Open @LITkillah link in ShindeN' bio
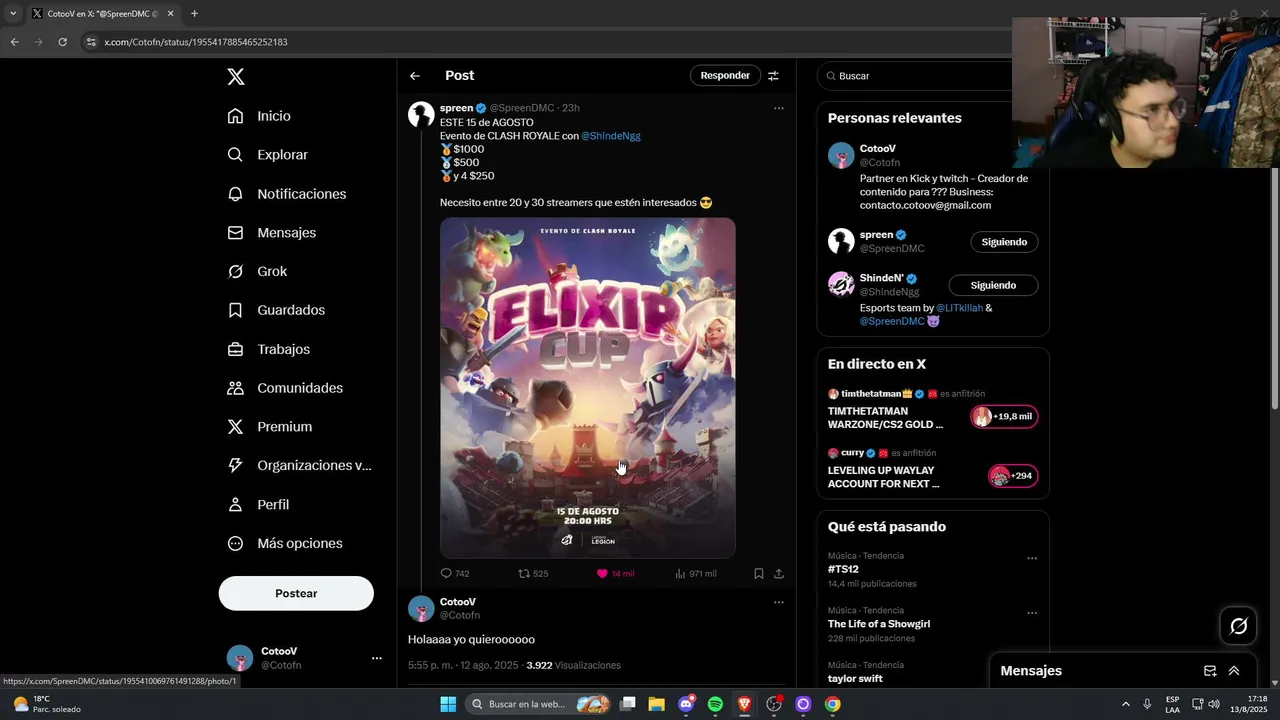This screenshot has width=1280, height=720. (959, 308)
